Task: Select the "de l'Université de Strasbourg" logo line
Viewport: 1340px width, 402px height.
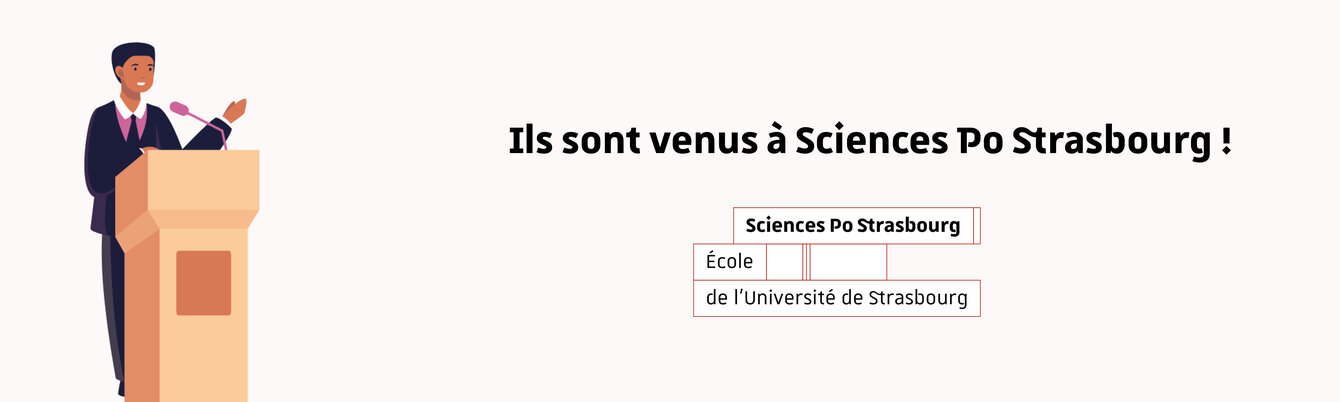Action: click(836, 298)
